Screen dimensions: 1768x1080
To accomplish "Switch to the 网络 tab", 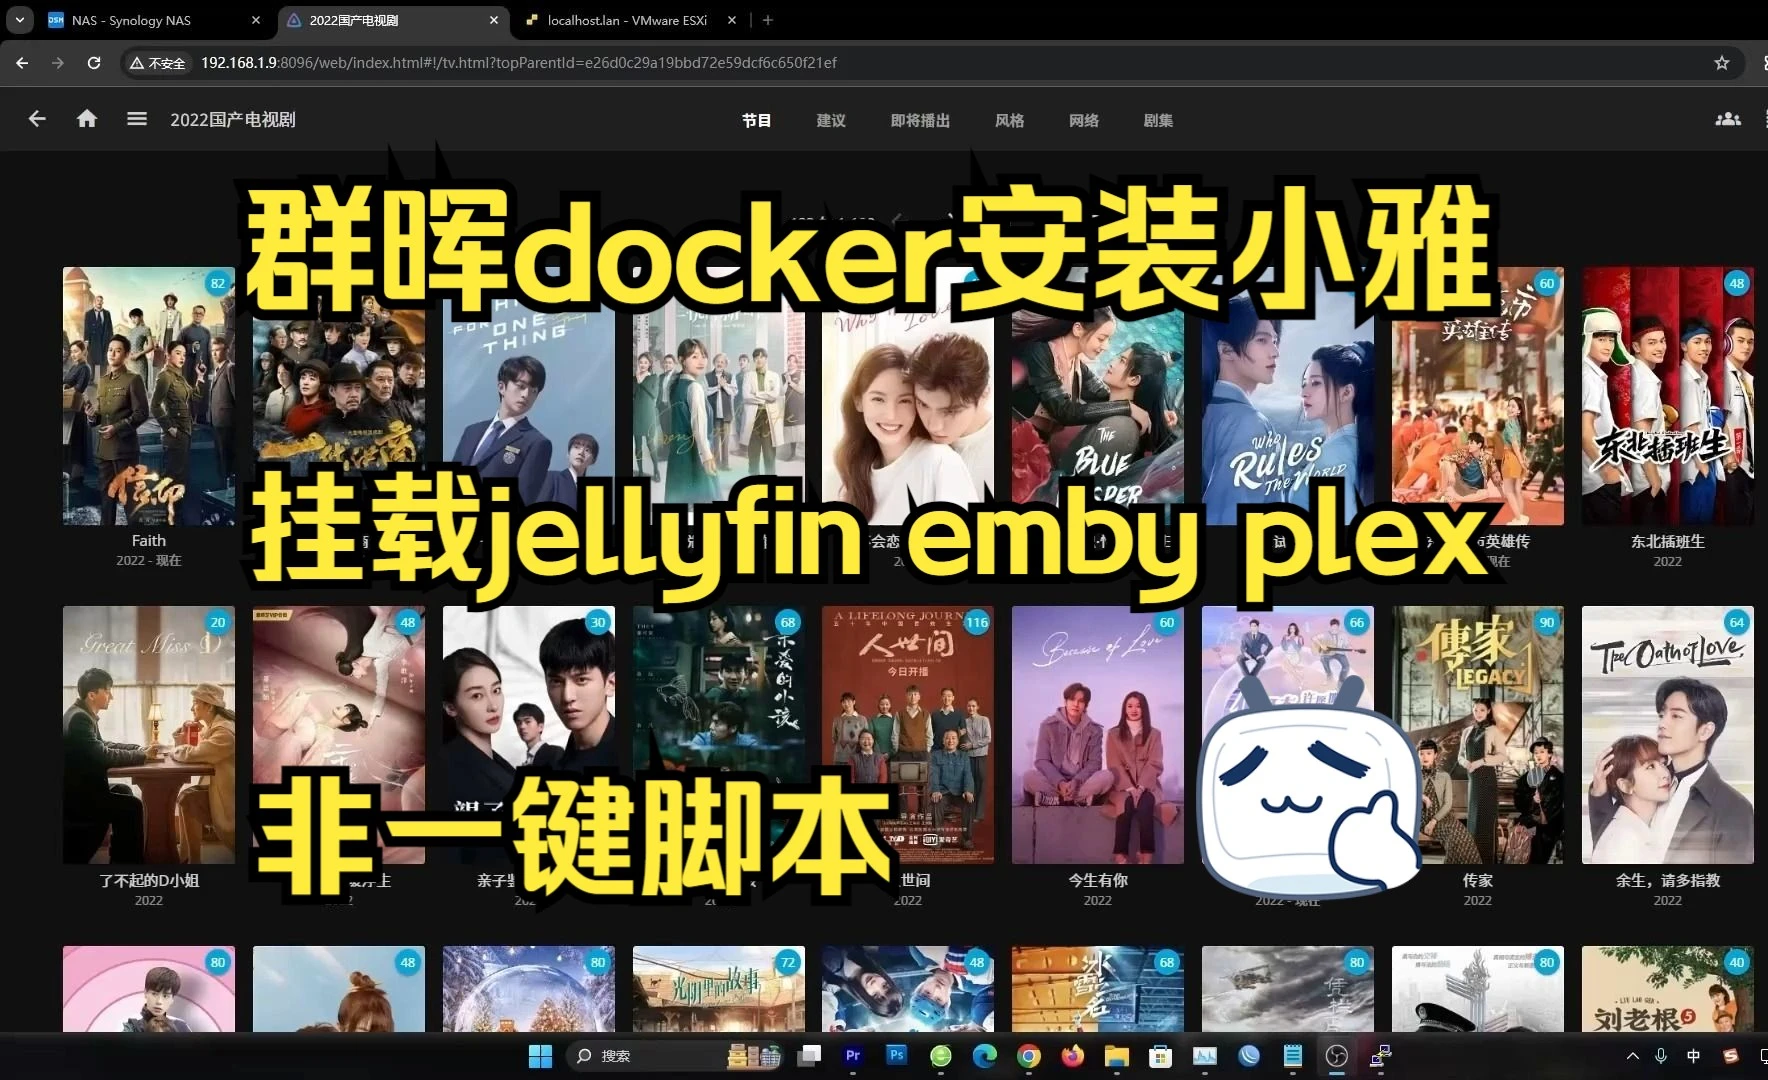I will point(1084,120).
